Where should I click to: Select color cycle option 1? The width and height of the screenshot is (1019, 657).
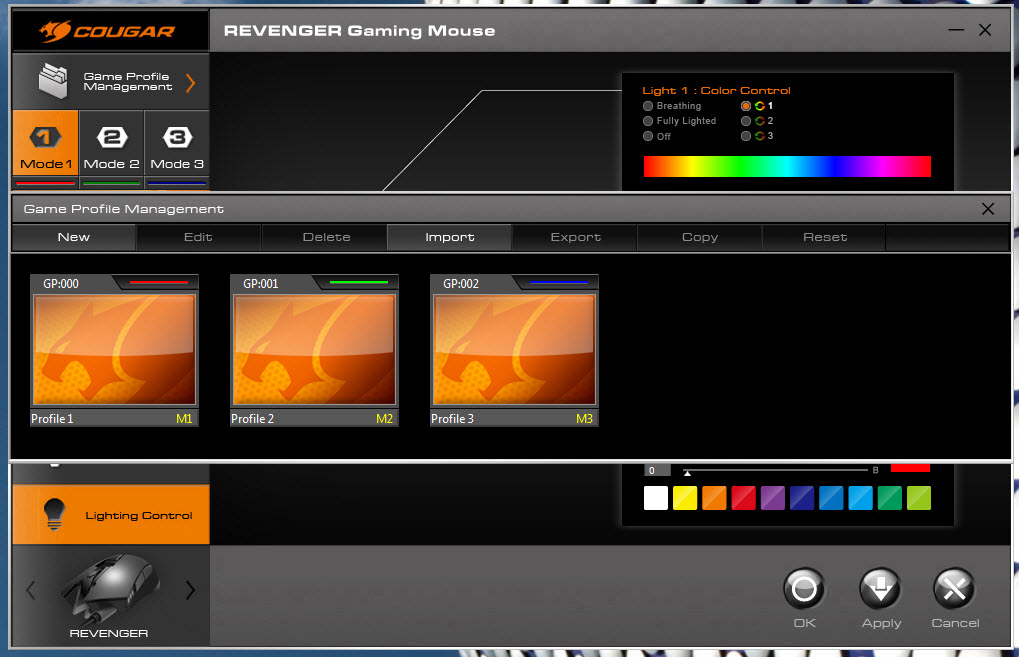coord(746,106)
